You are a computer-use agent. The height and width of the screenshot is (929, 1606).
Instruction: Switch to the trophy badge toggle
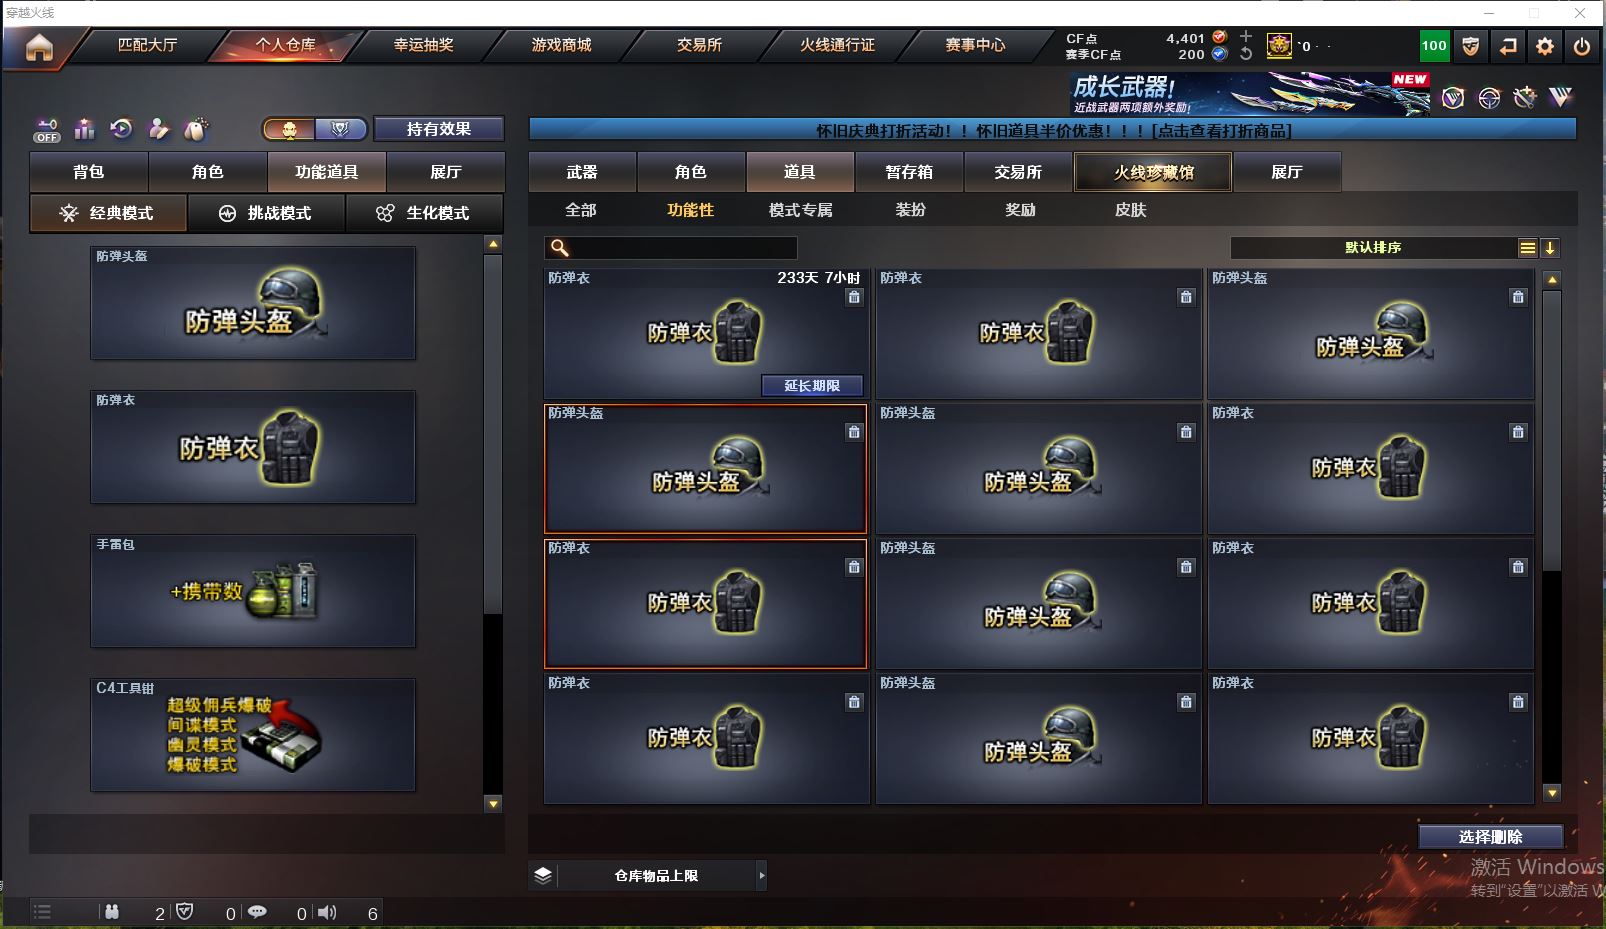(341, 129)
